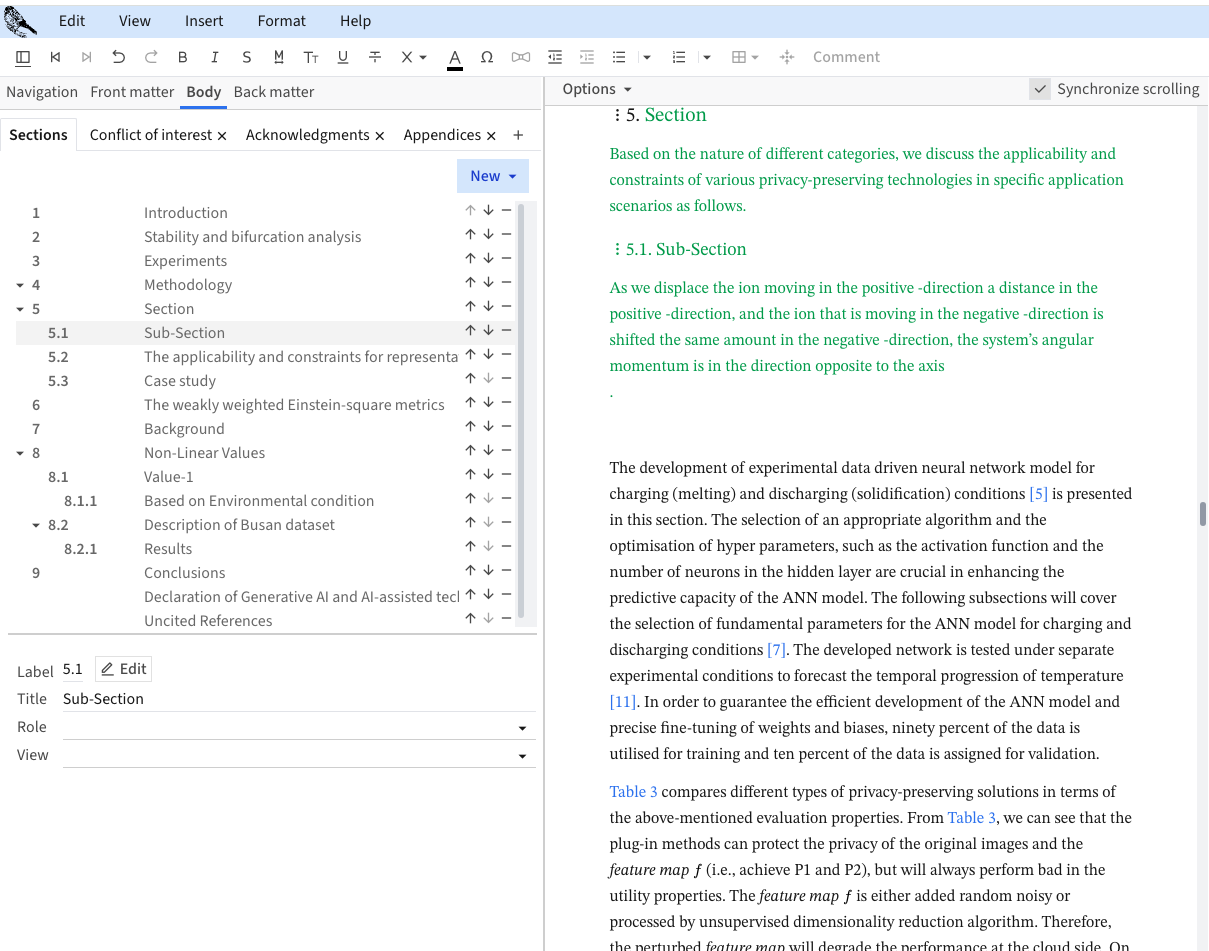Click the Undo arrow icon
Screen dimensions: 1209x951
[119, 57]
